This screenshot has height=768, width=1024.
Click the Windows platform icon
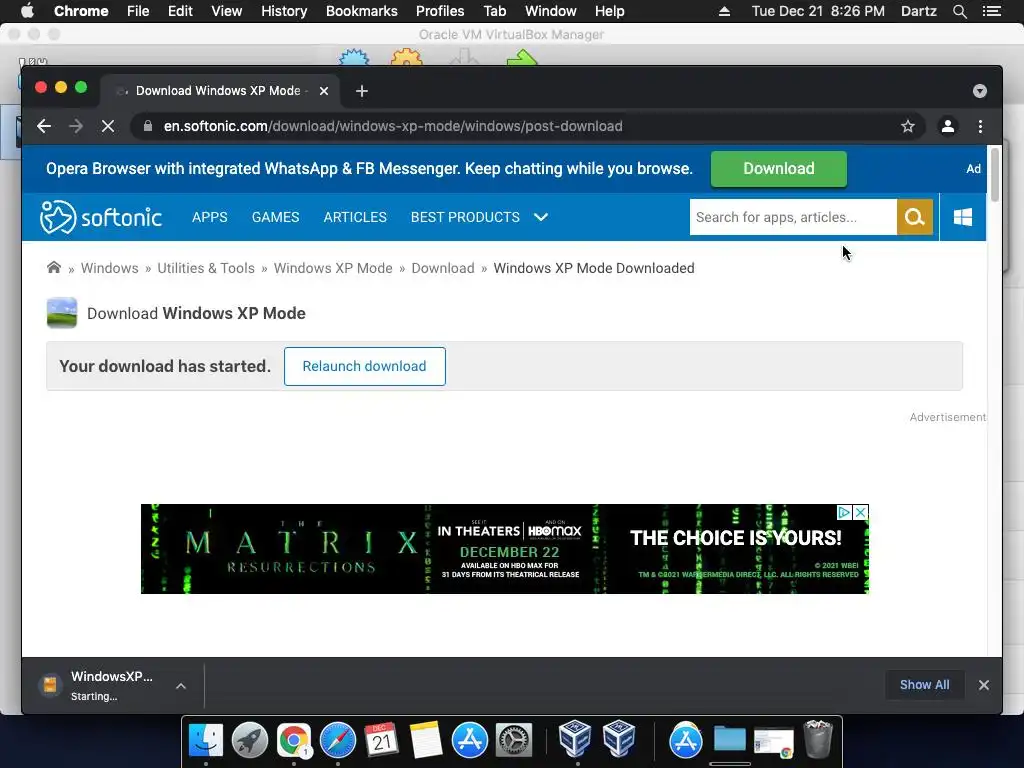(963, 217)
